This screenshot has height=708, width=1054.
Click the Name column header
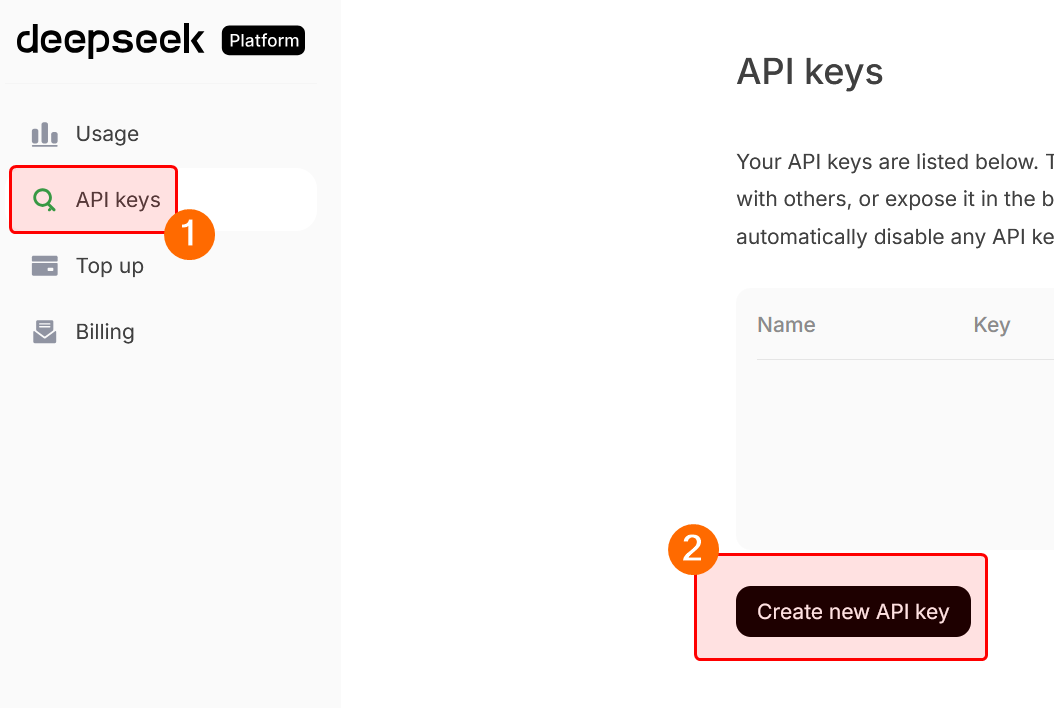[786, 325]
